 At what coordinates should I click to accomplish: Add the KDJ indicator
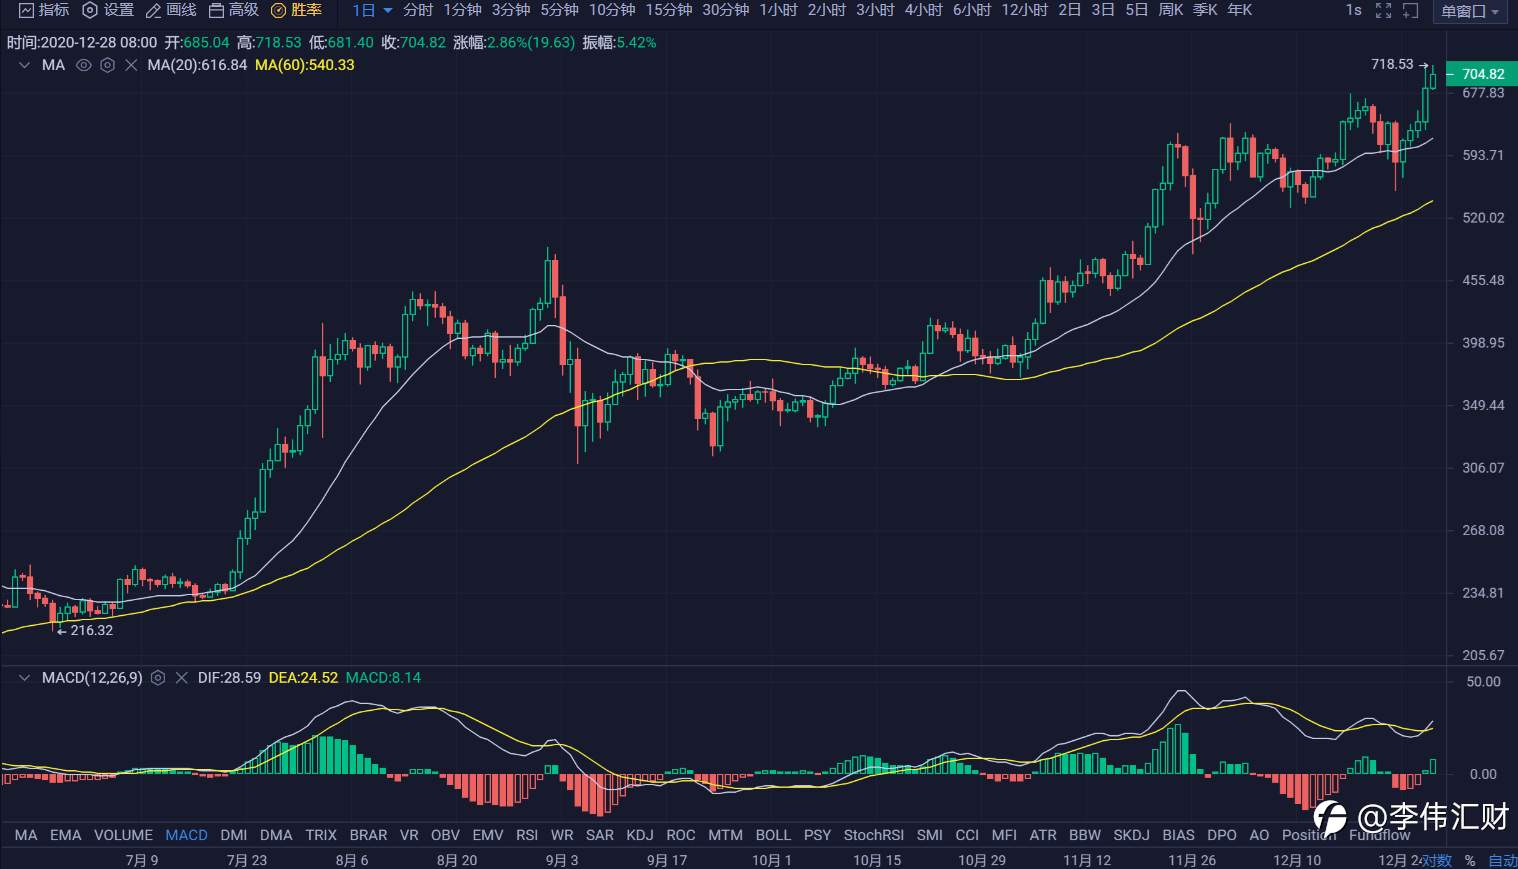click(640, 835)
